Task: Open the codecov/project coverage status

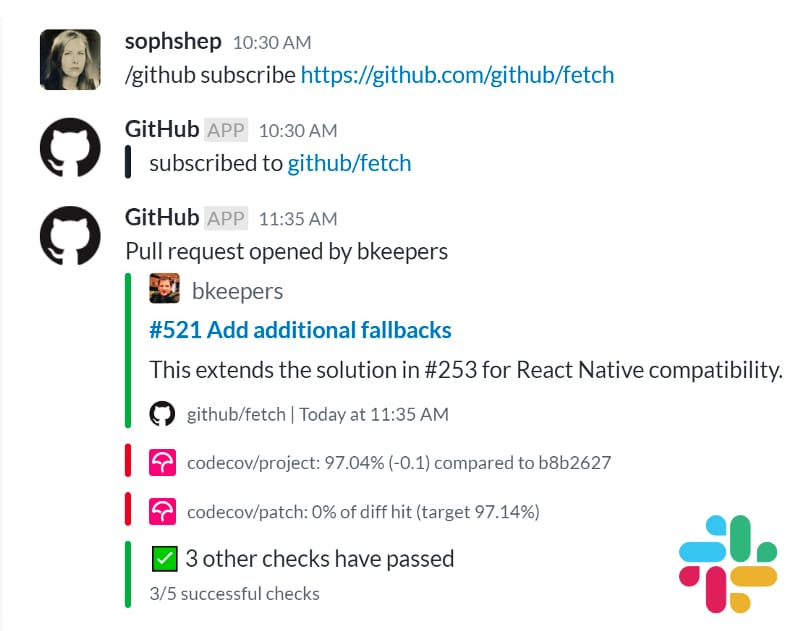Action: click(399, 463)
